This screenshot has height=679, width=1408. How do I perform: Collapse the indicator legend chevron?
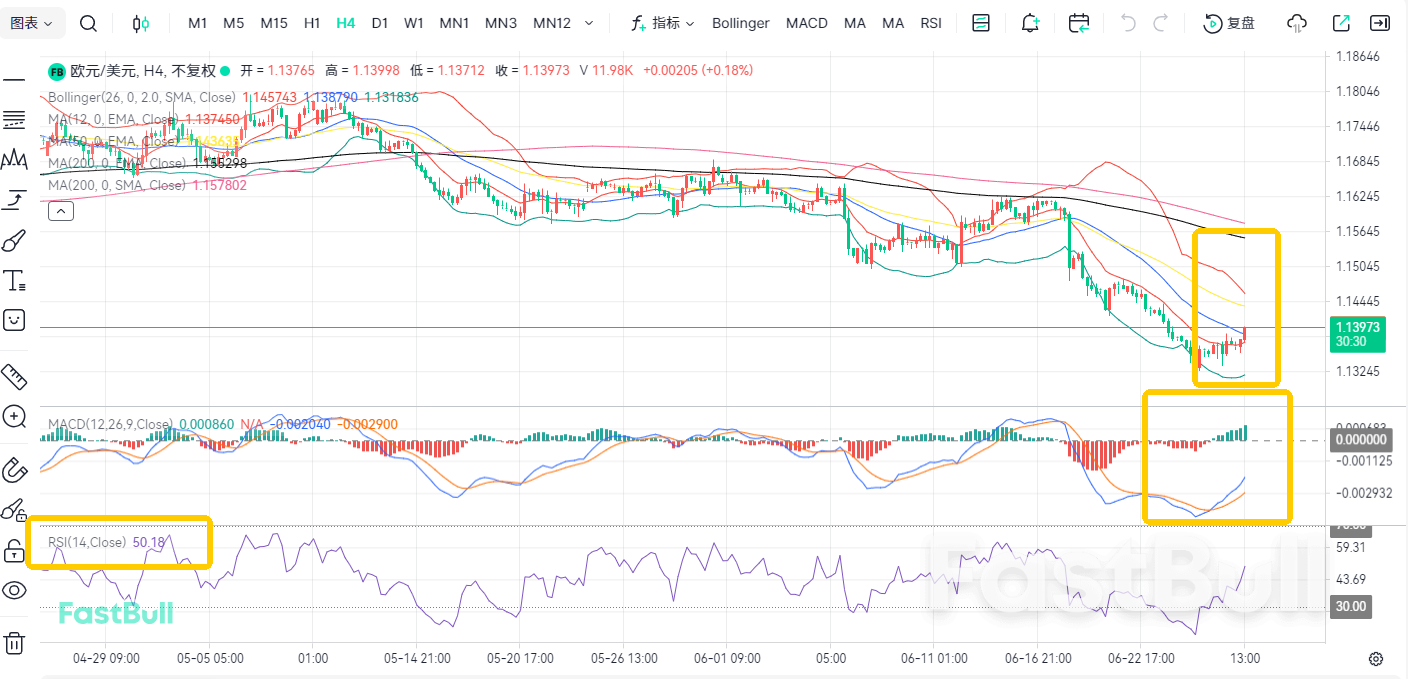click(60, 210)
